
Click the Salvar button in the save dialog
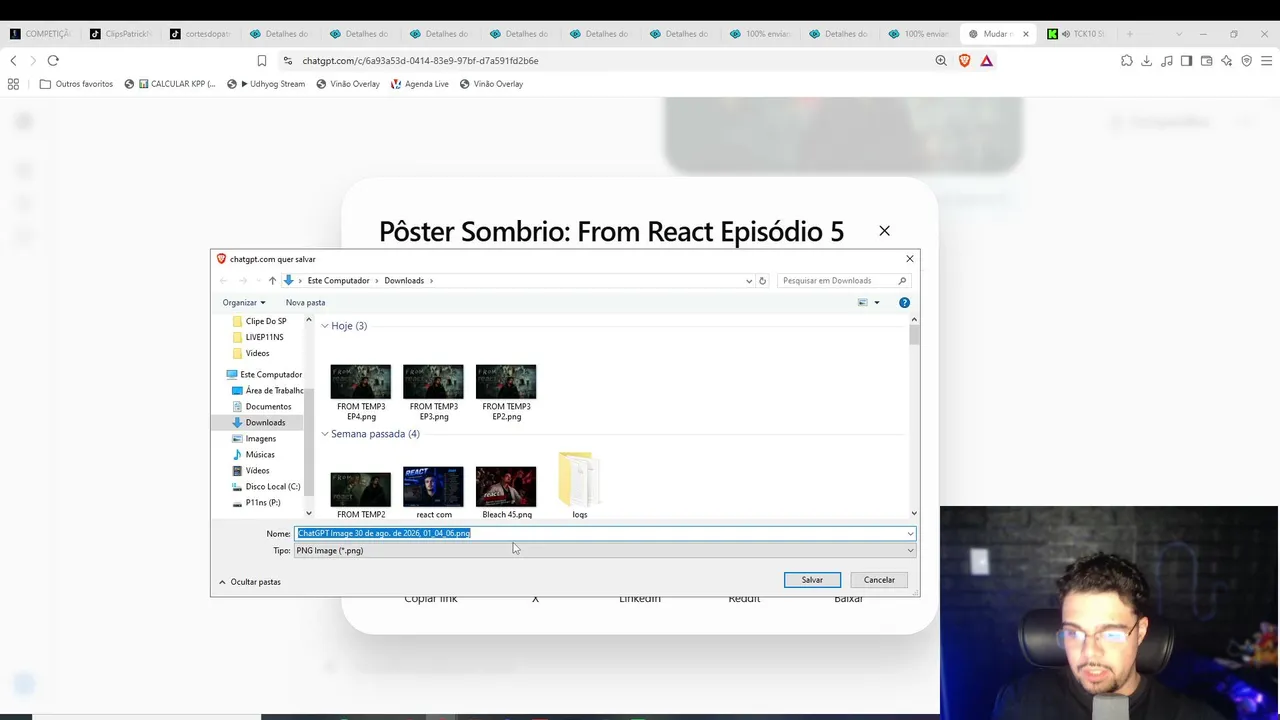[812, 580]
